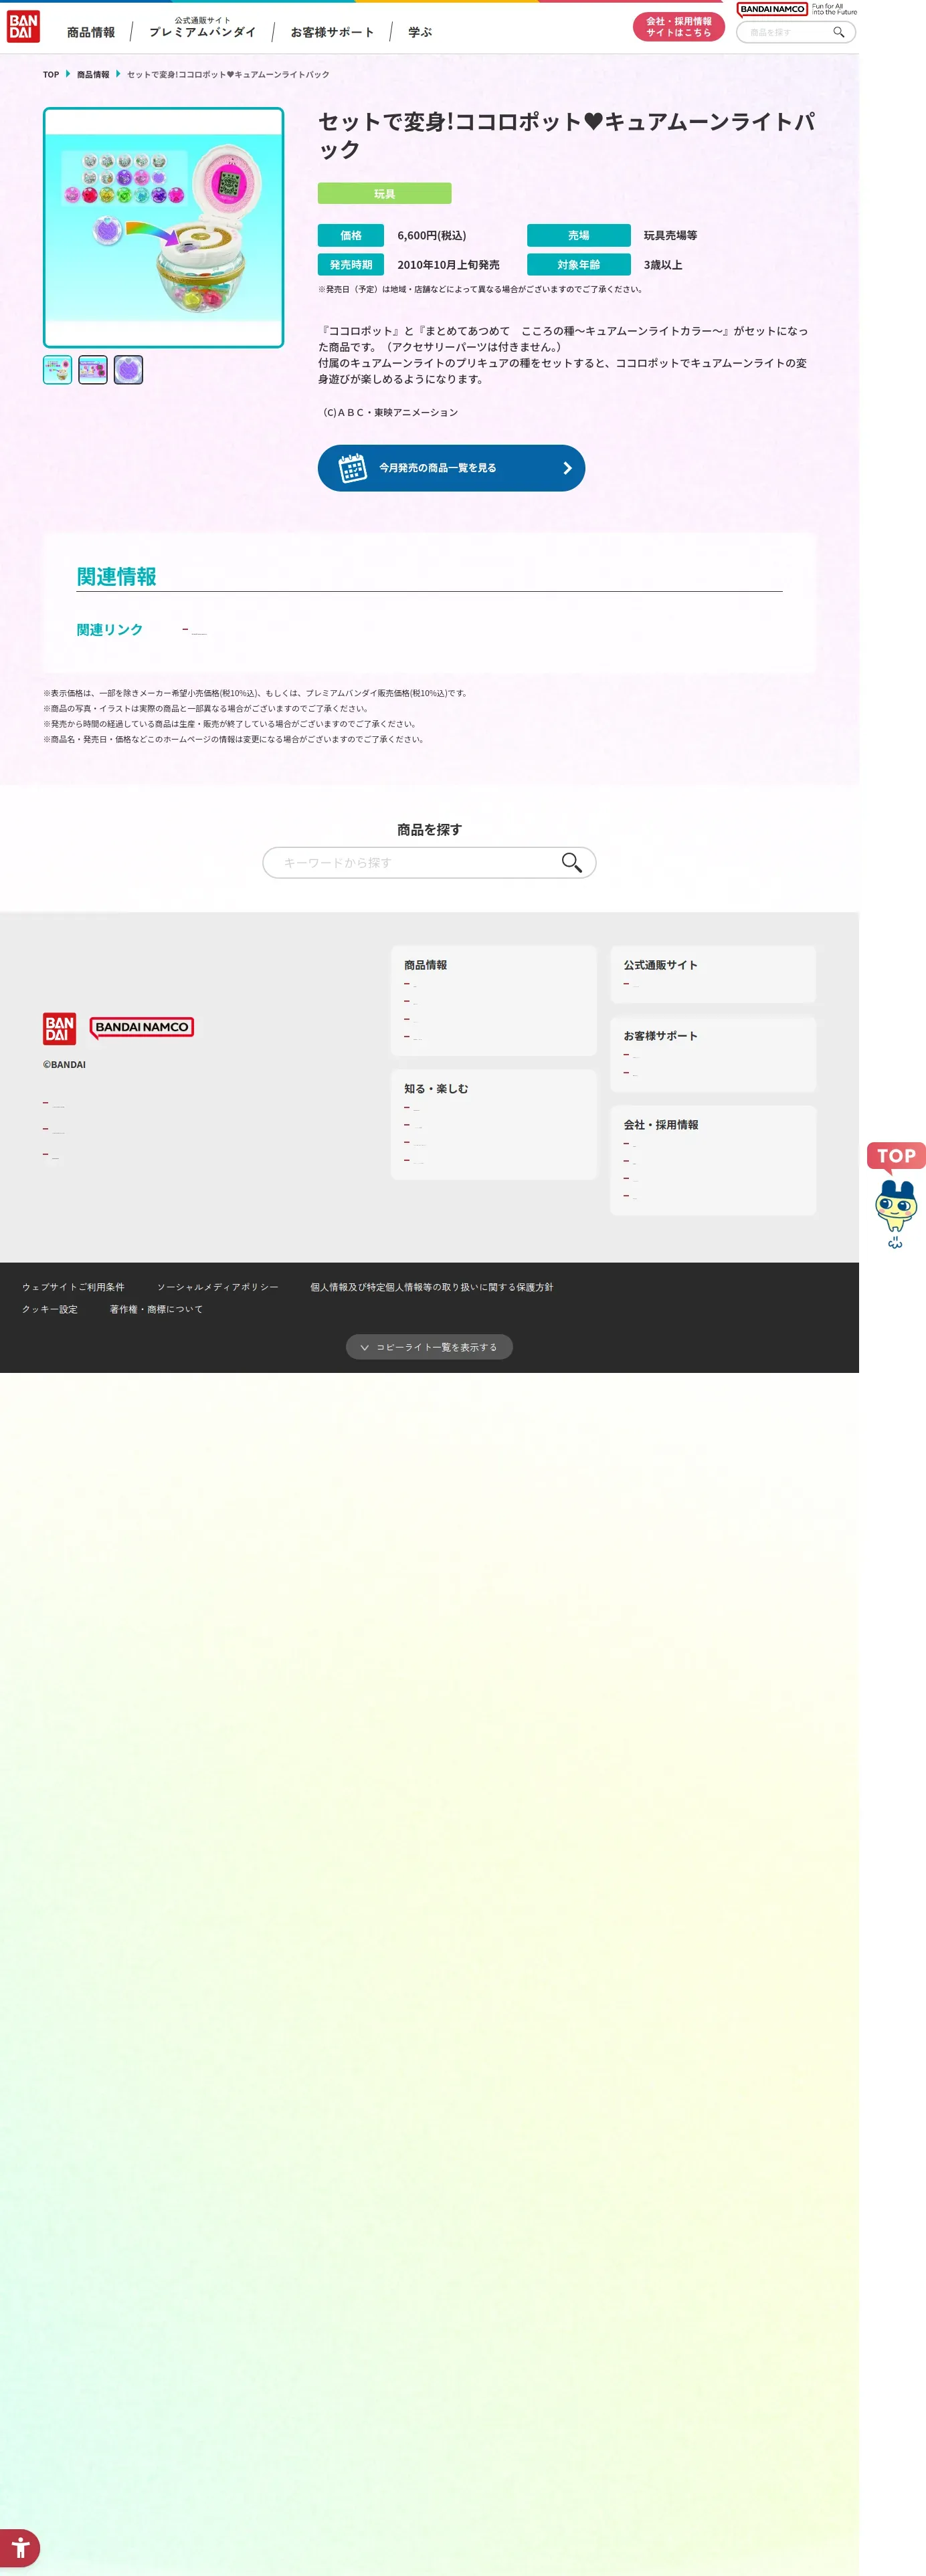
Task: Click chevron arrow on monthly release button
Action: (x=567, y=468)
